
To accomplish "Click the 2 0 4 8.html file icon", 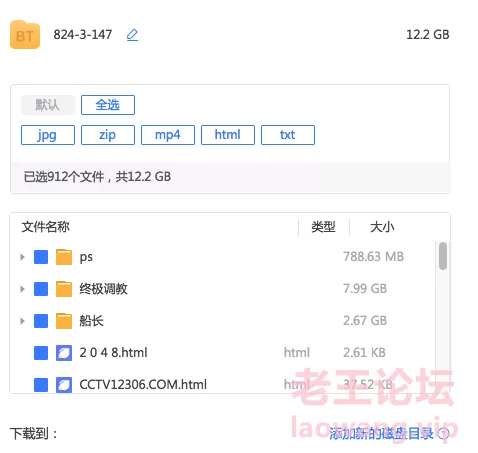I will click(x=64, y=353).
